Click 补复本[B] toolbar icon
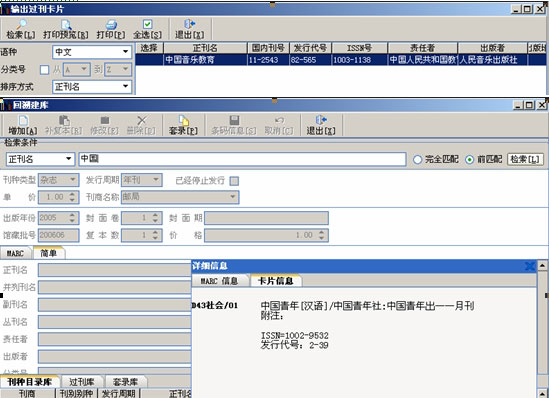 pyautogui.click(x=63, y=125)
